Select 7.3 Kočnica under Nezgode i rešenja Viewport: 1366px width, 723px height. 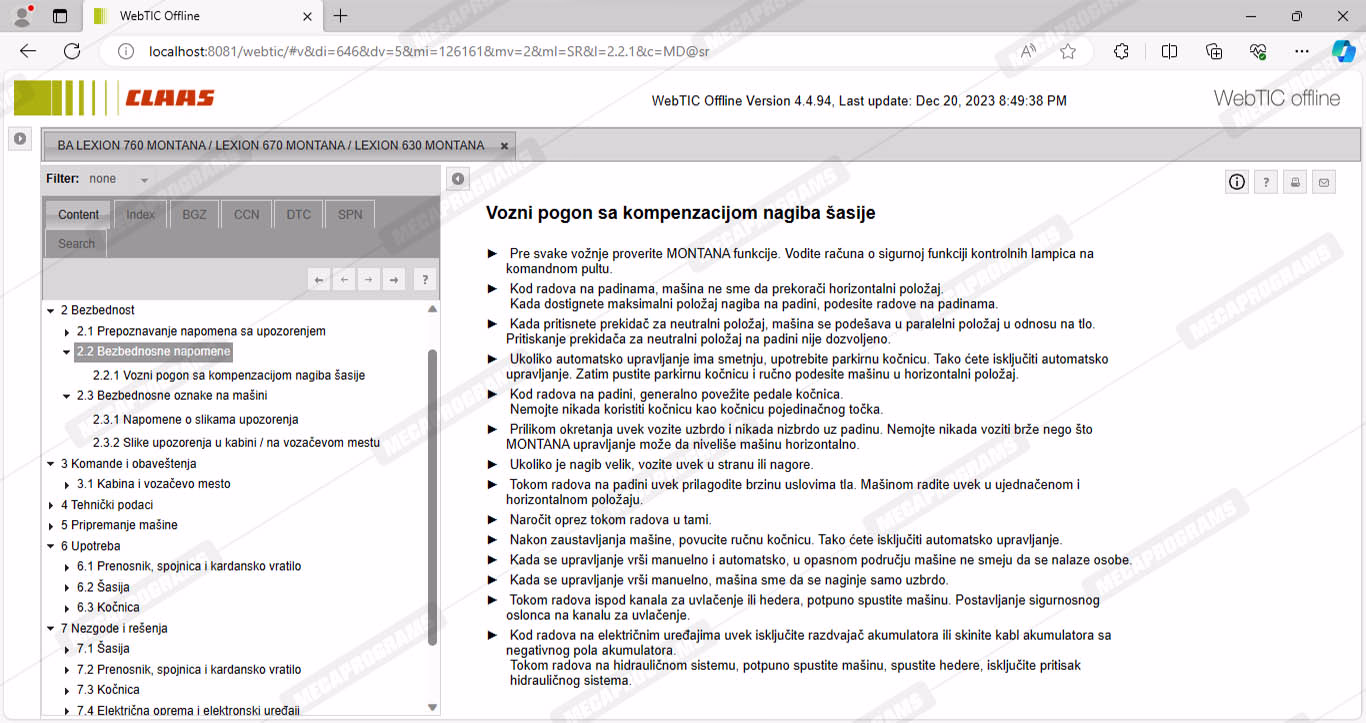click(x=108, y=690)
